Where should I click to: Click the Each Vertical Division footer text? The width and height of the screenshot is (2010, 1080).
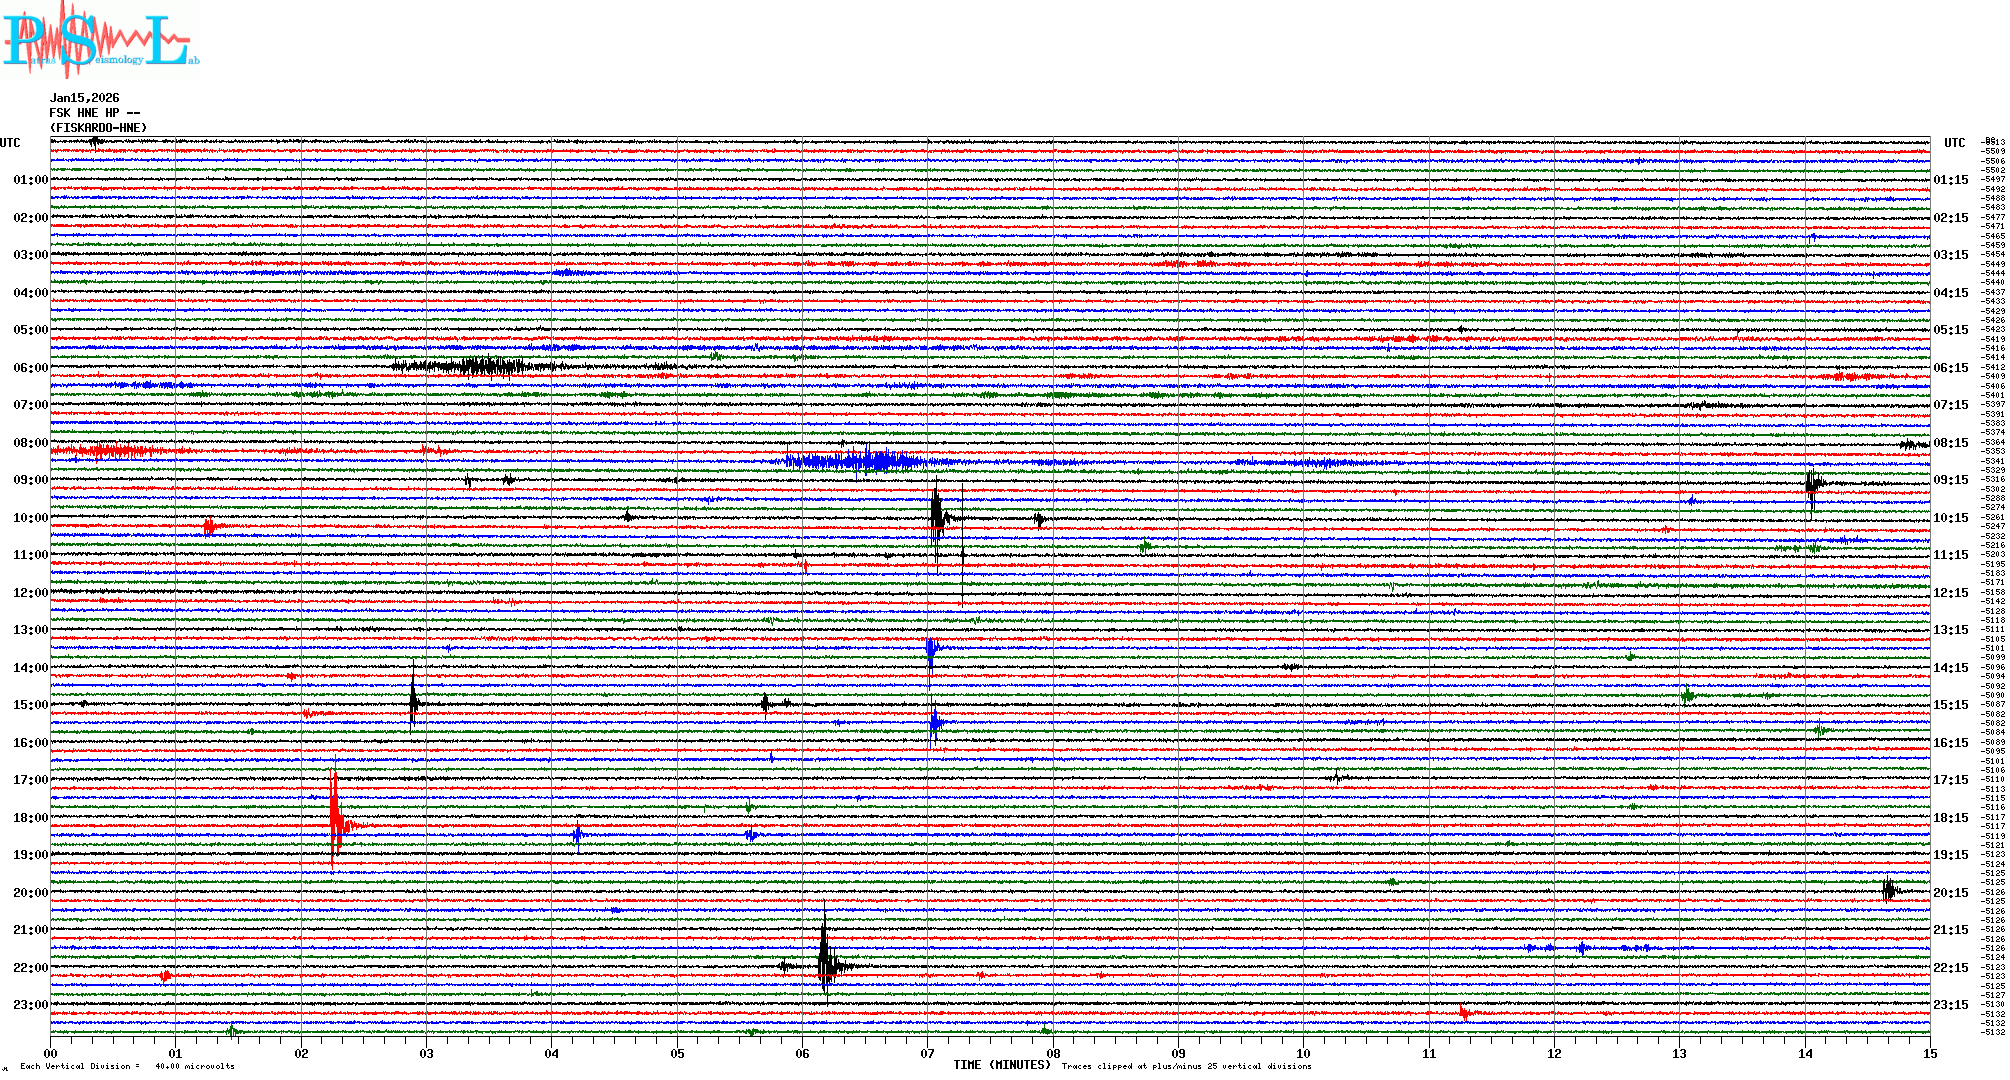128,1066
